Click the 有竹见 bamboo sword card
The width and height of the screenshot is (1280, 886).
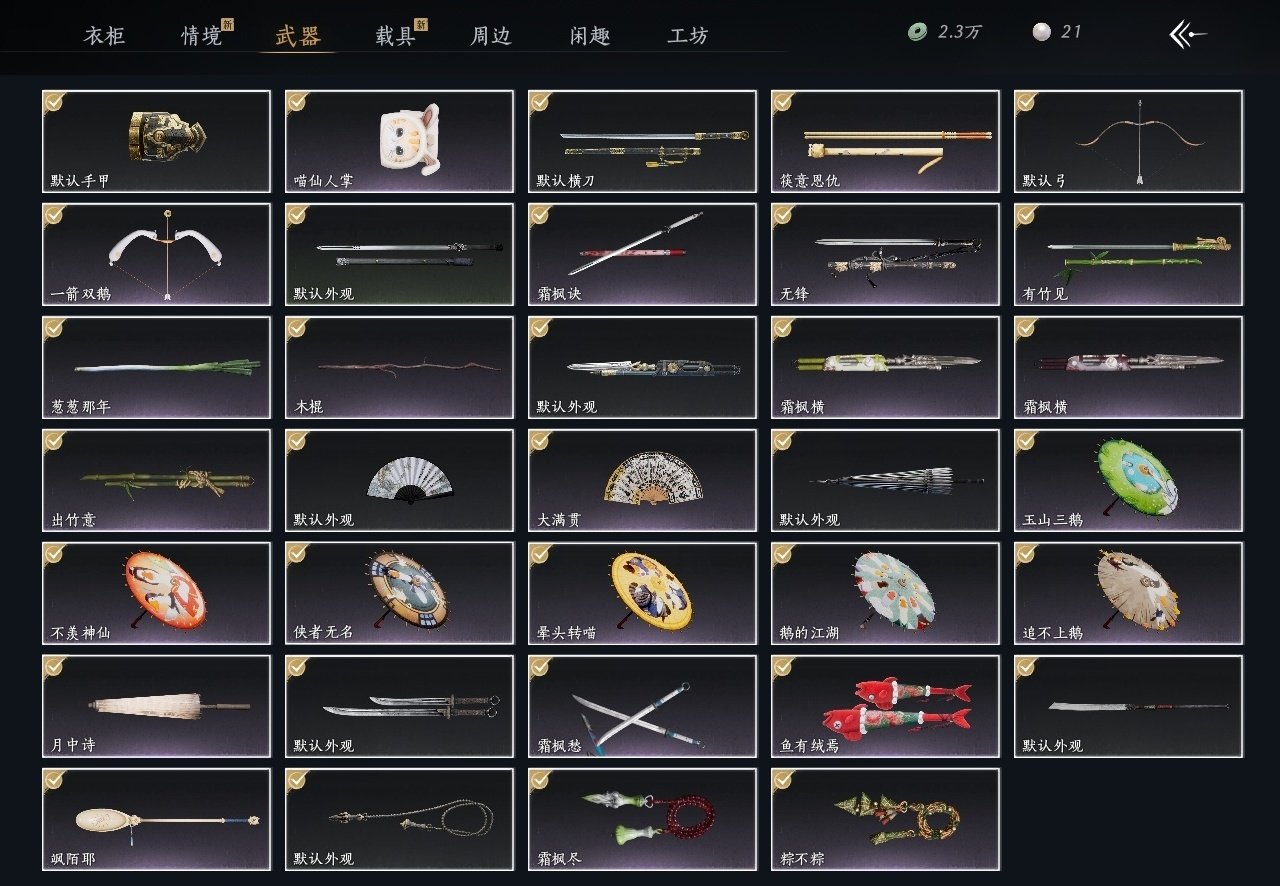point(1128,254)
